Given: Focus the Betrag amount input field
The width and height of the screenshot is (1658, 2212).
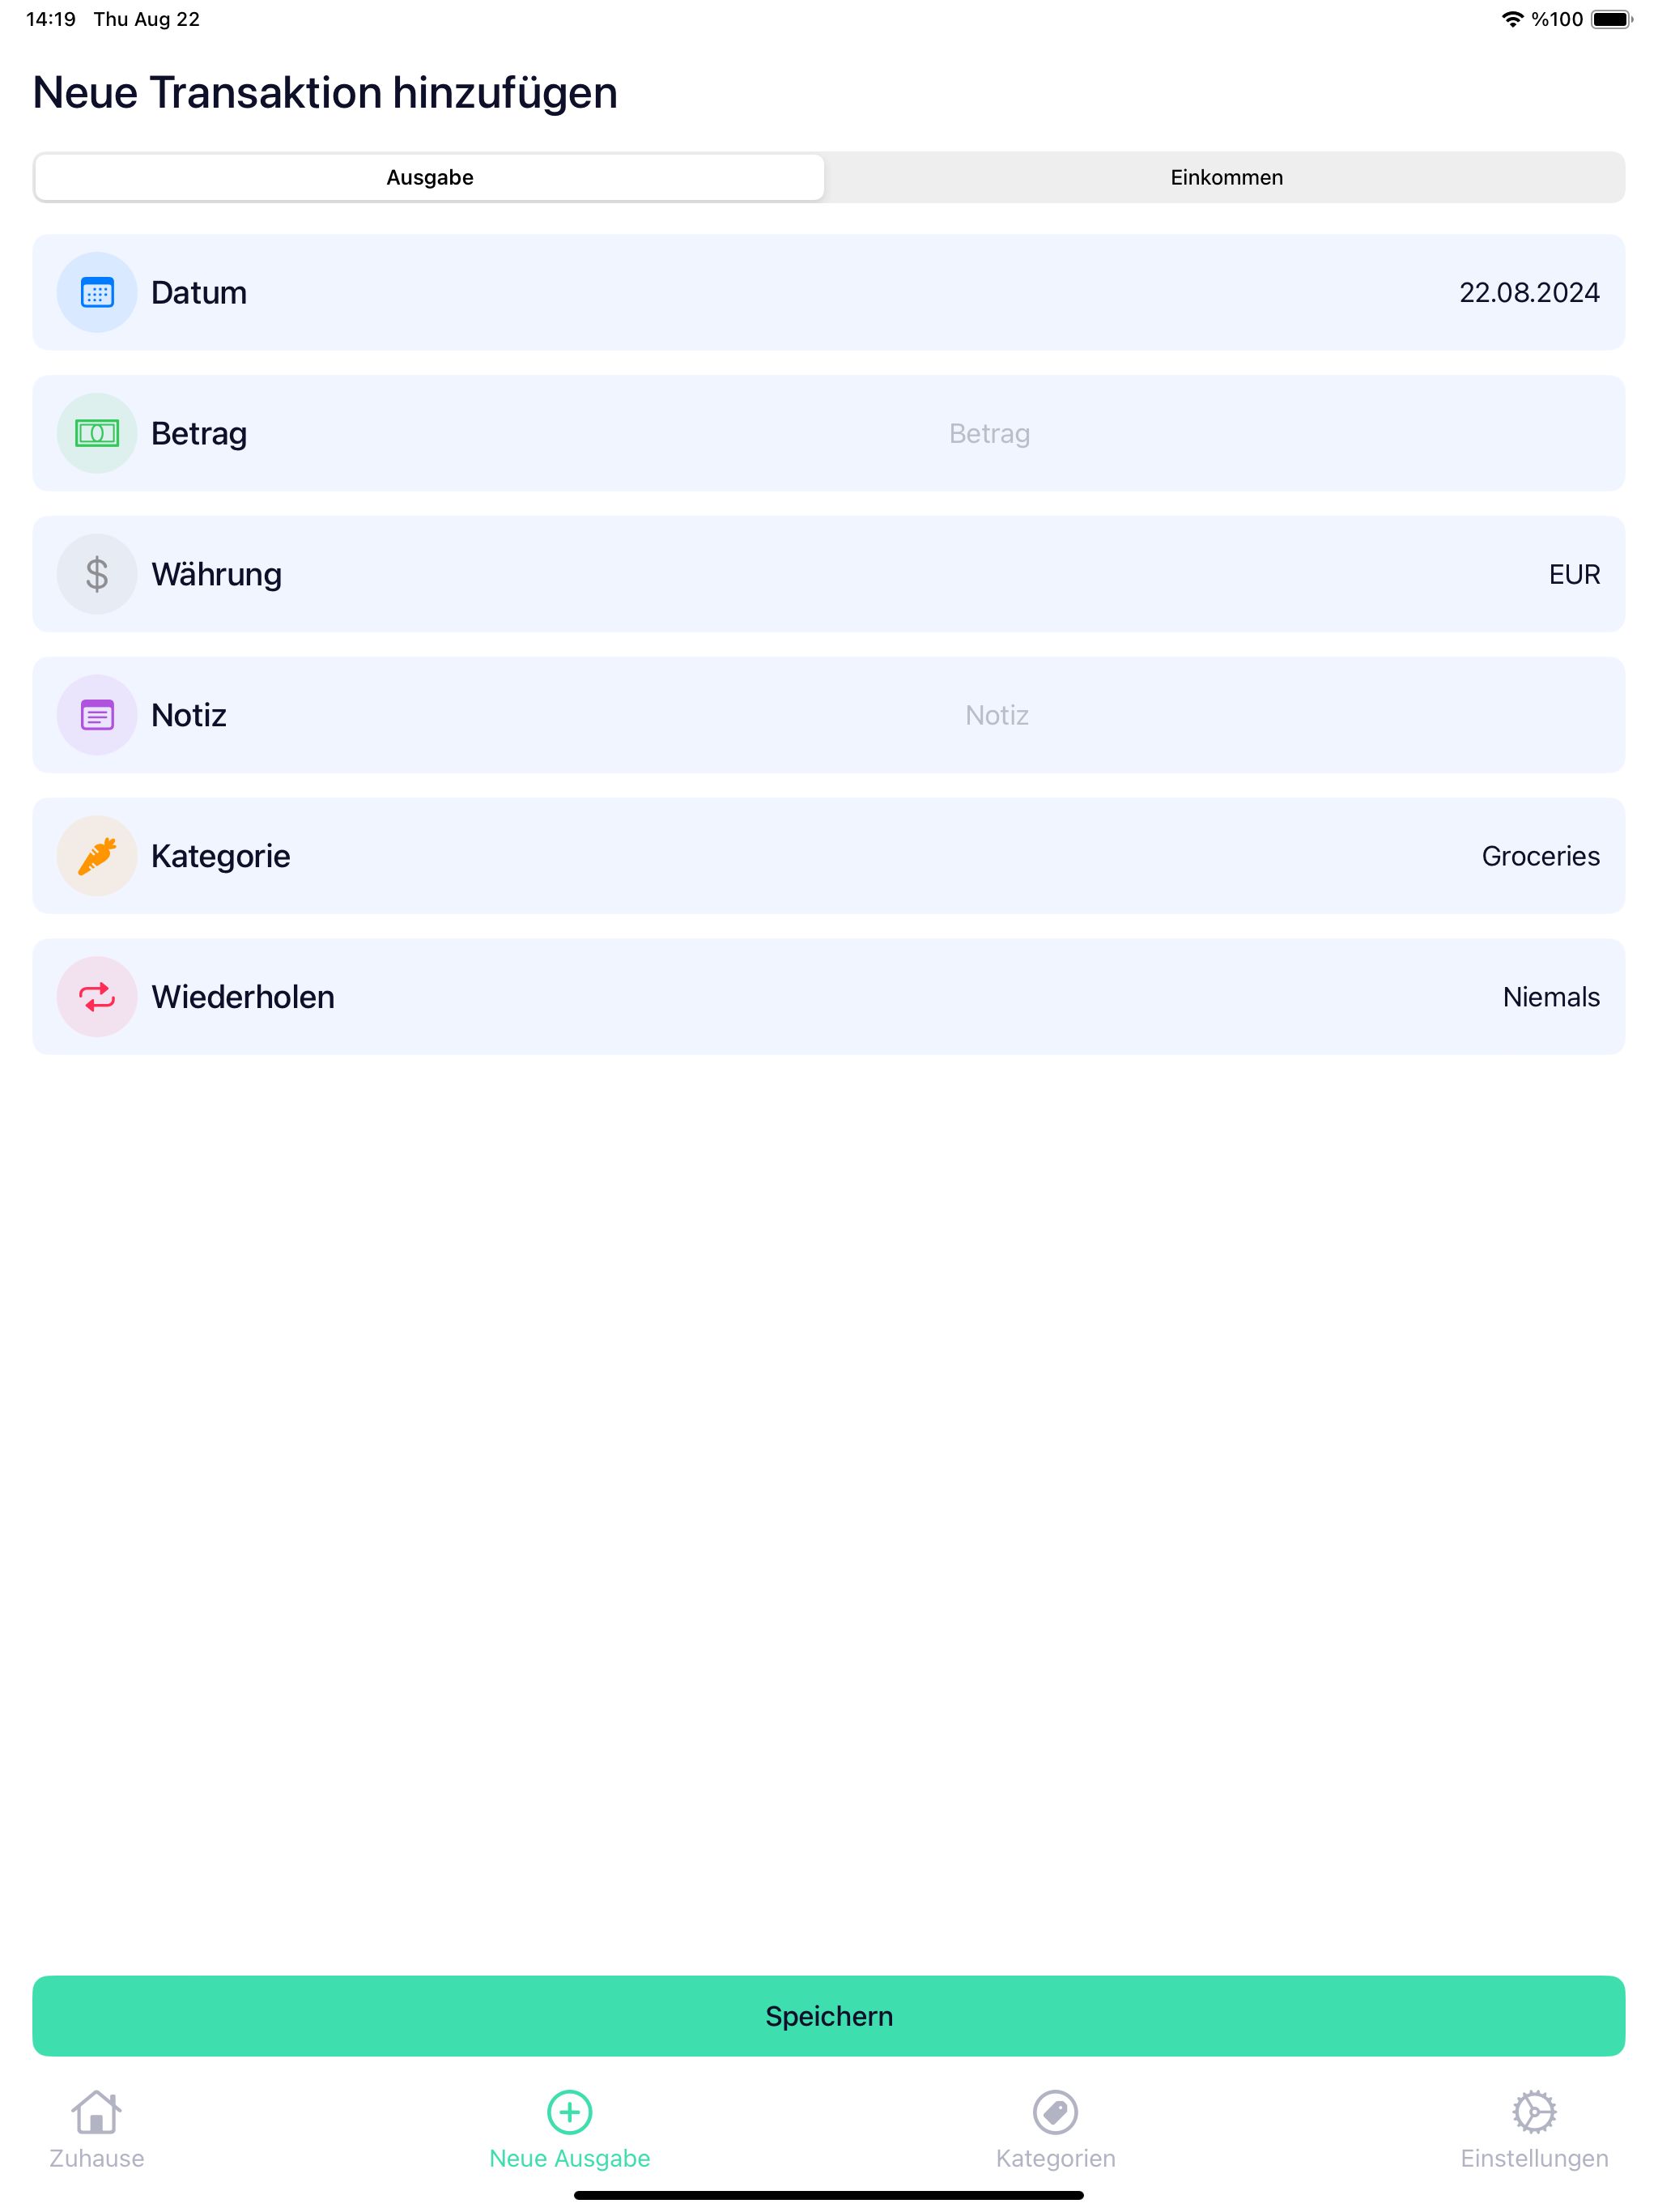Looking at the screenshot, I should [x=989, y=434].
